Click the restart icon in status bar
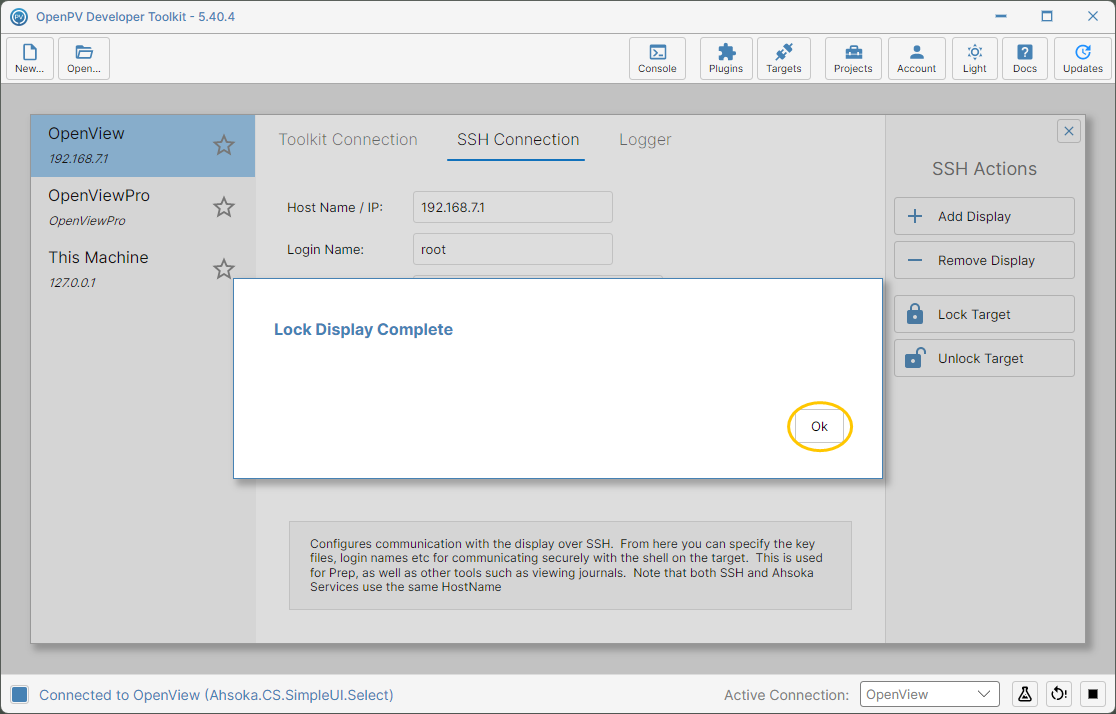This screenshot has width=1116, height=714. coord(1058,694)
